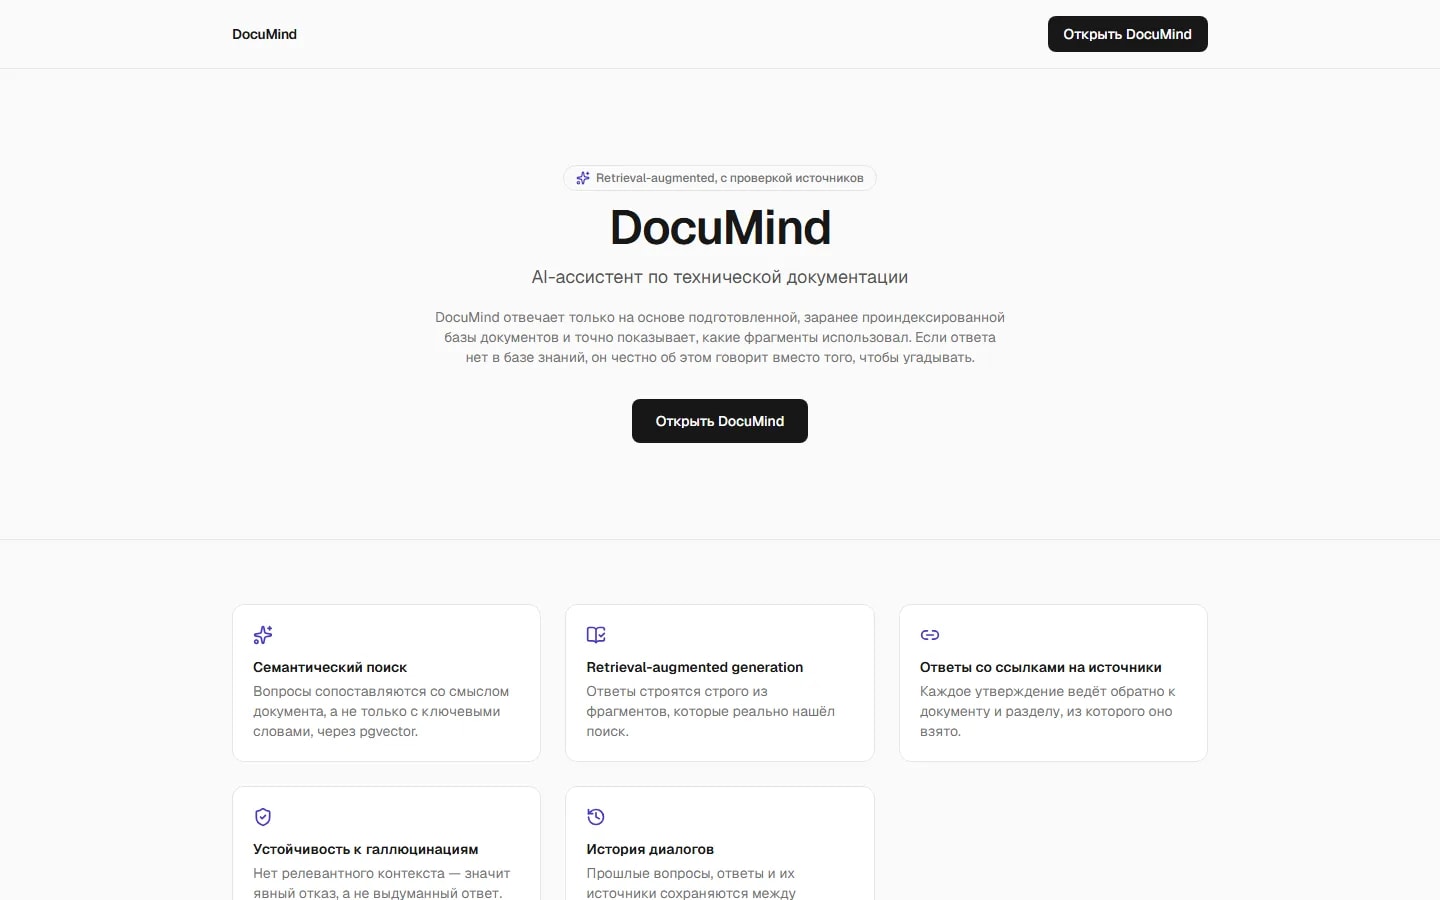Click the description starting with Ответы строятся строго

tap(710, 711)
